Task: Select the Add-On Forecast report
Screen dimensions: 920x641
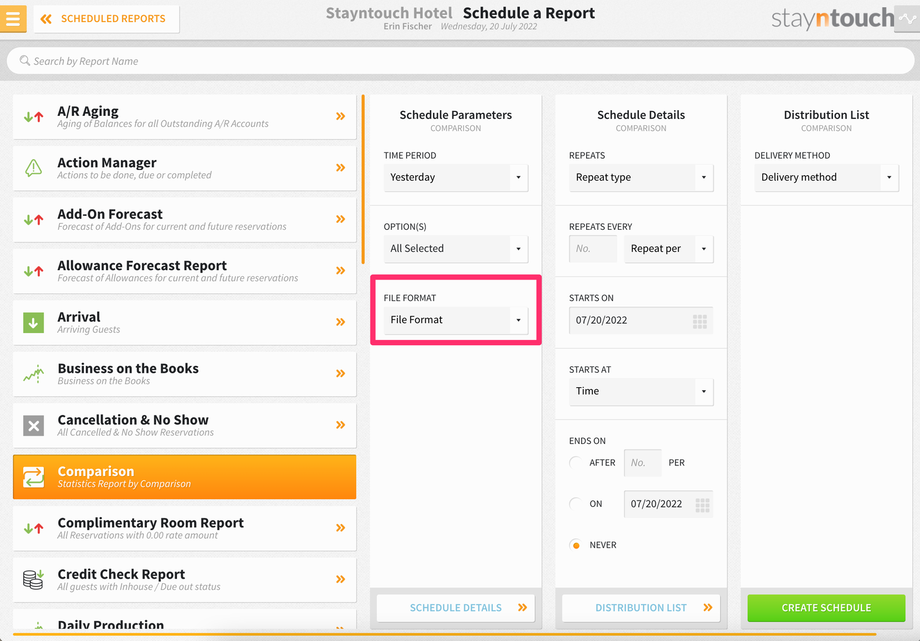Action: click(184, 220)
